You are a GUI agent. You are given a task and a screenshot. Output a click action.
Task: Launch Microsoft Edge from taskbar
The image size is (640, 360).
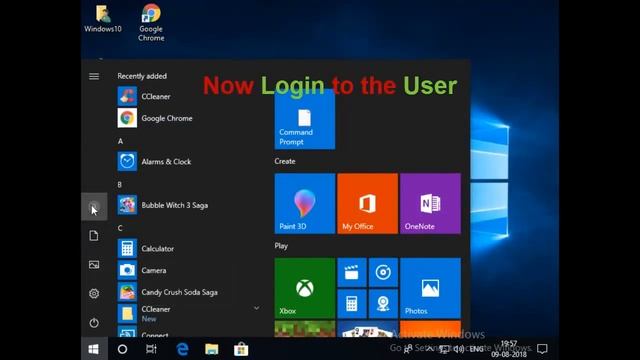pyautogui.click(x=182, y=349)
